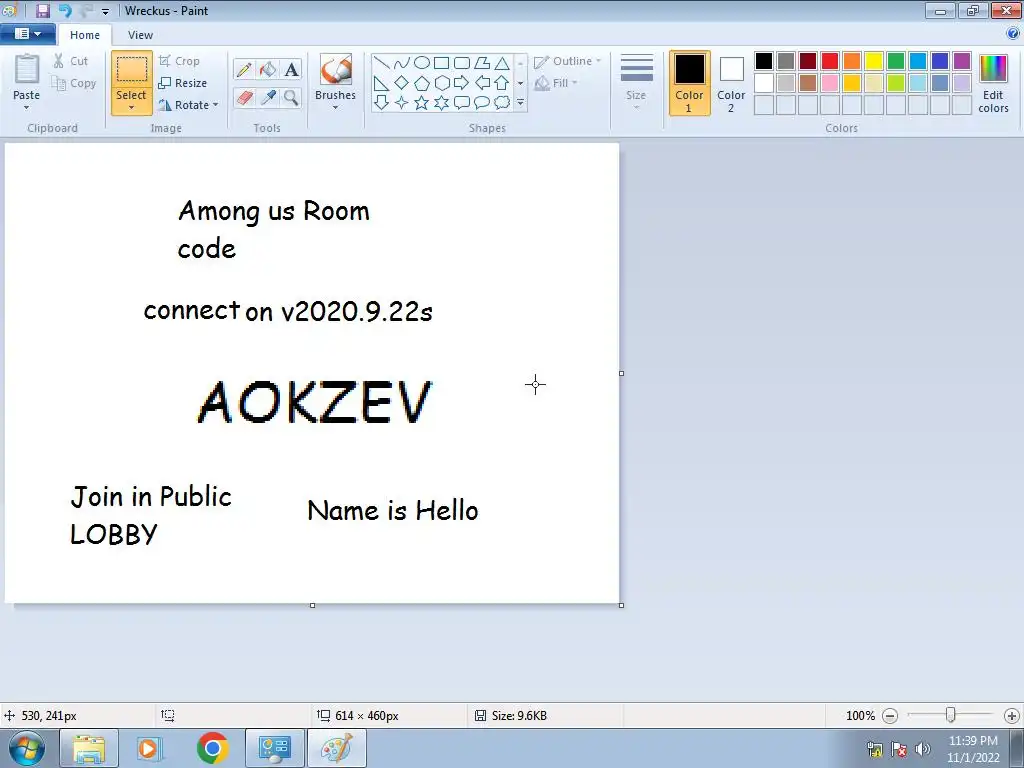Choose the Six-point star shape
1024x768 pixels.
pos(442,103)
